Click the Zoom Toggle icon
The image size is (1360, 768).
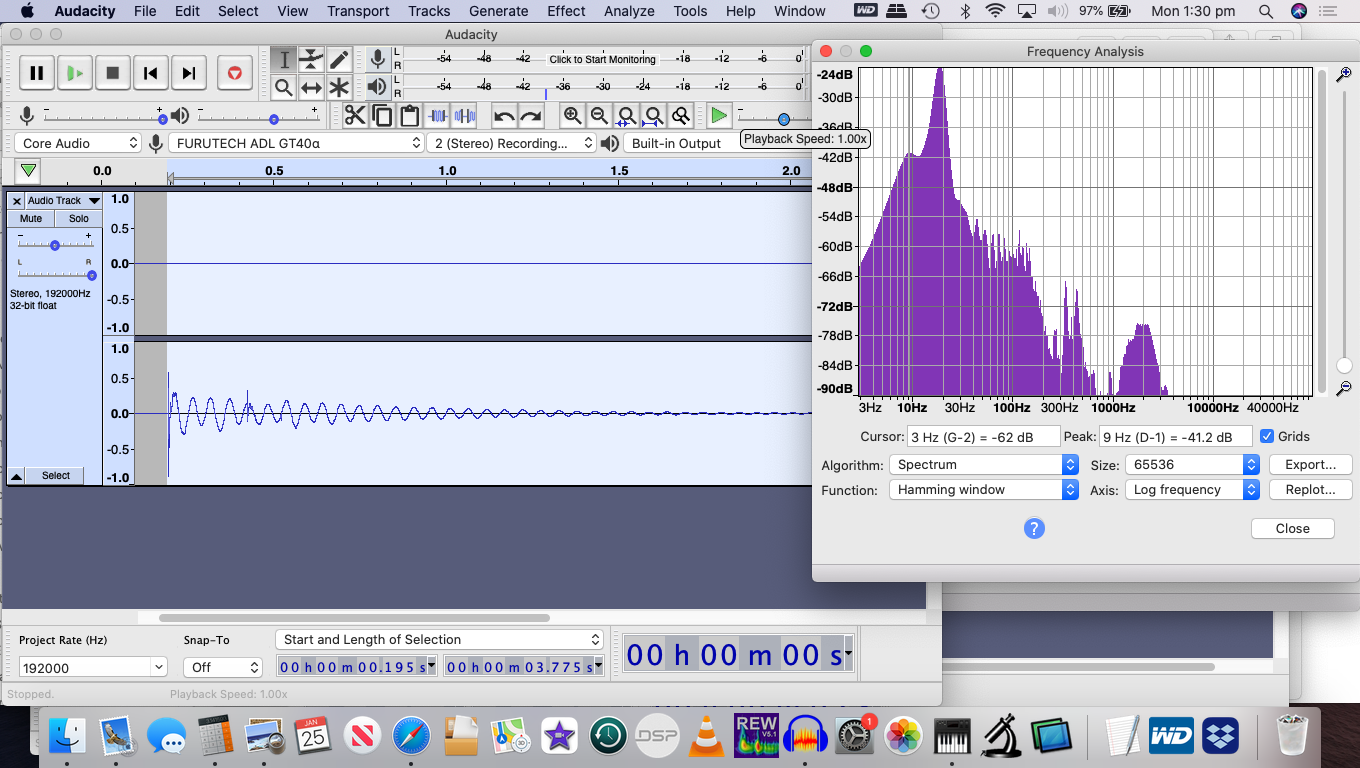(681, 116)
